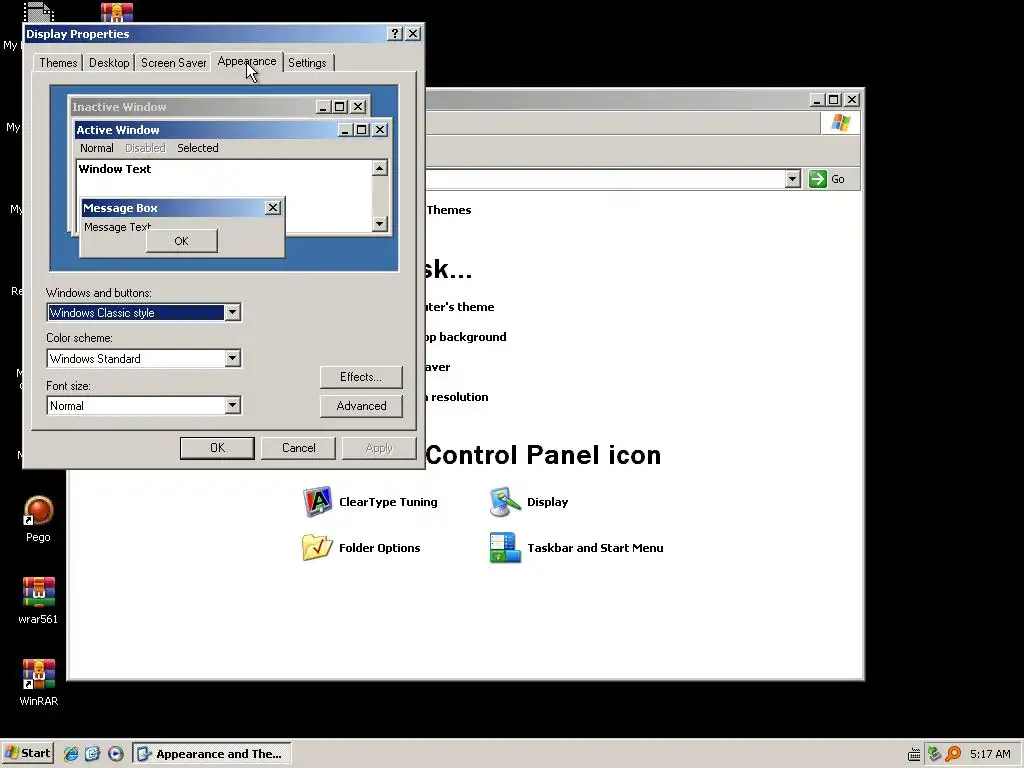Open the Folder Options icon
Image resolution: width=1024 pixels, height=768 pixels.
click(362, 547)
